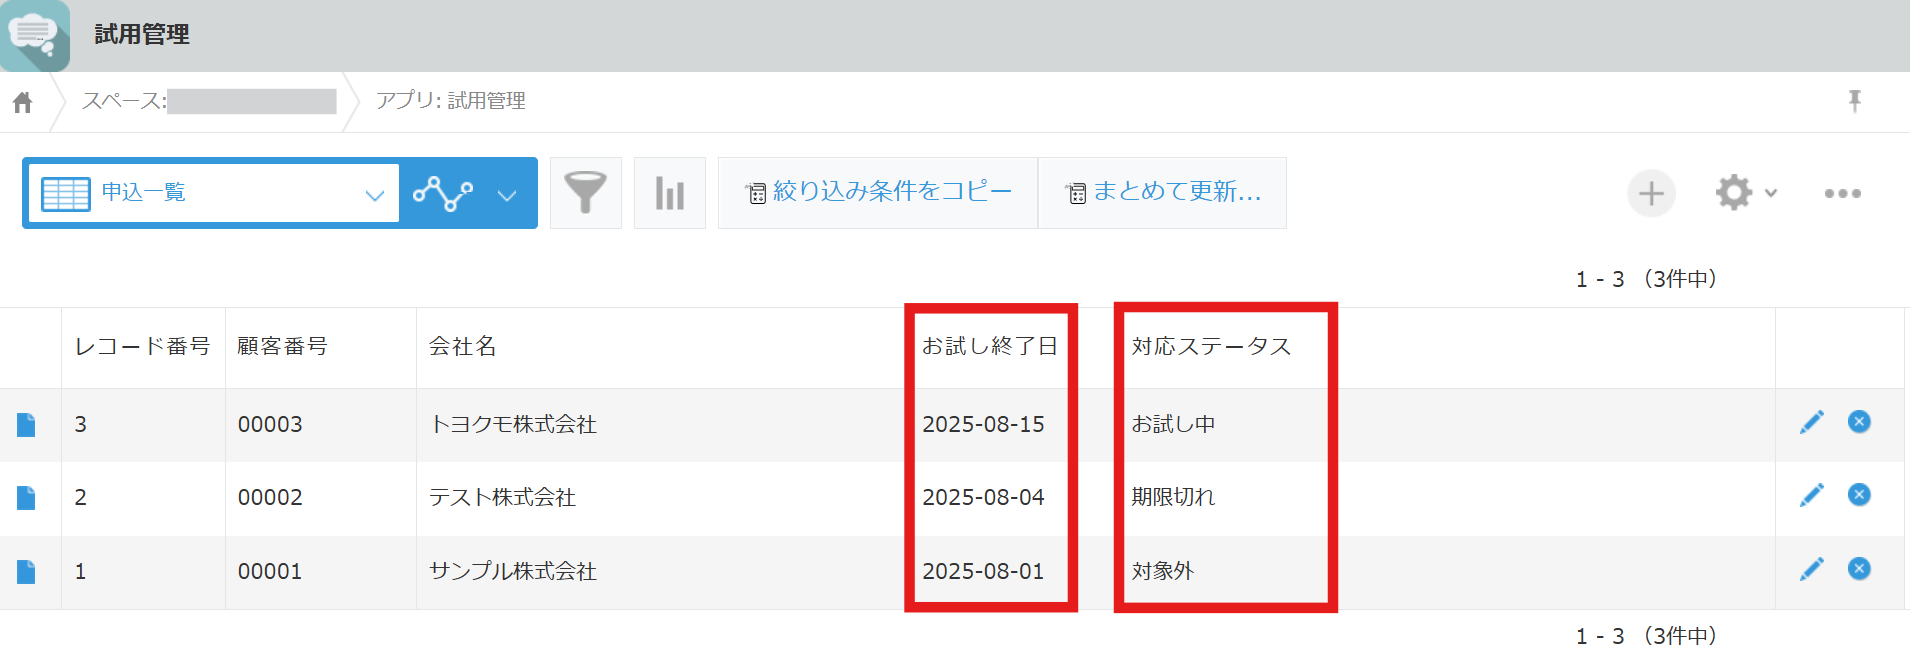This screenshot has height=661, width=1910.
Task: Click the お試し終了日 column header
Action: click(x=989, y=347)
